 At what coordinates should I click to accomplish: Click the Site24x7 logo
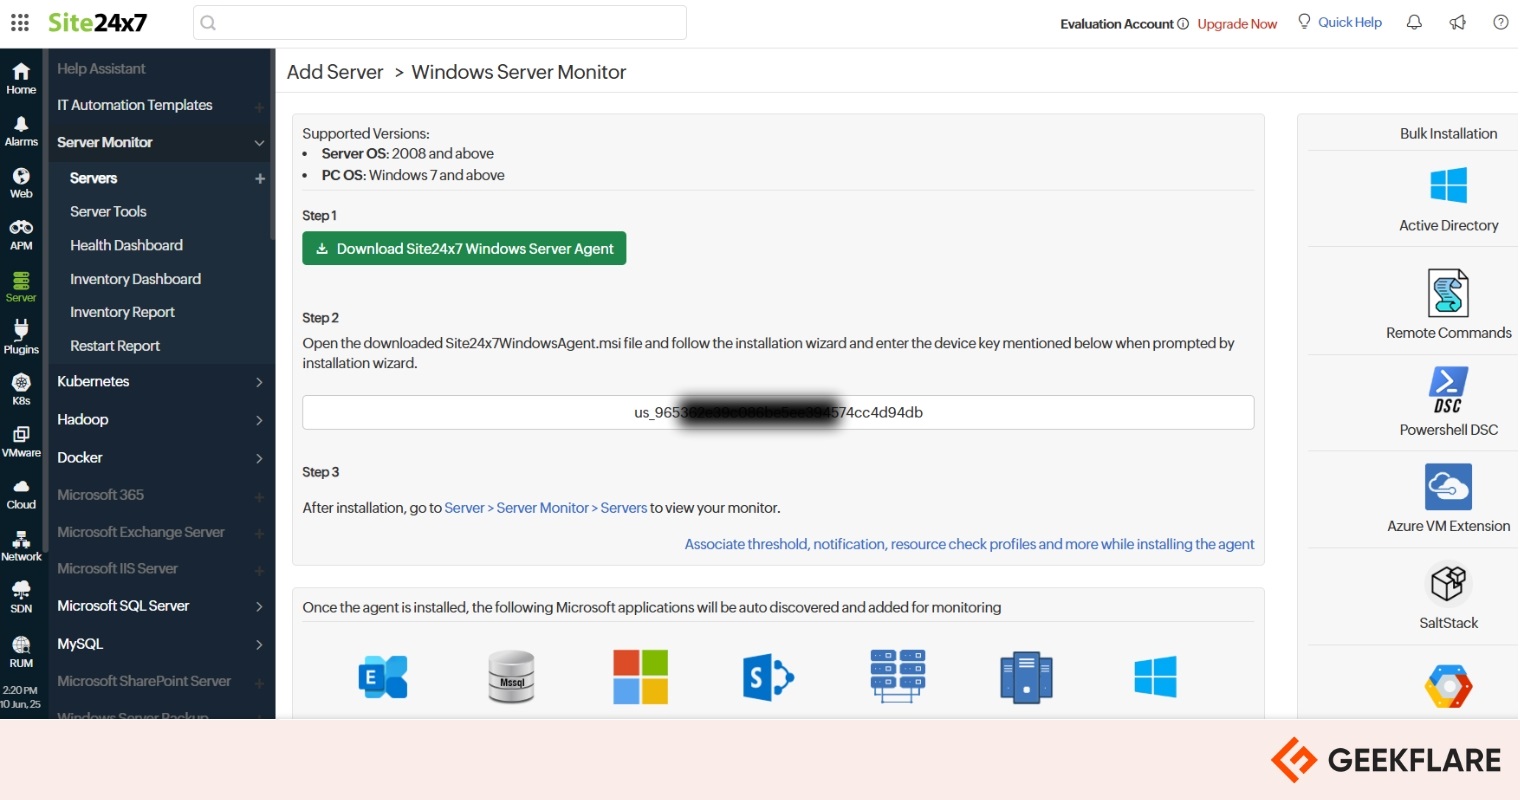coord(97,22)
